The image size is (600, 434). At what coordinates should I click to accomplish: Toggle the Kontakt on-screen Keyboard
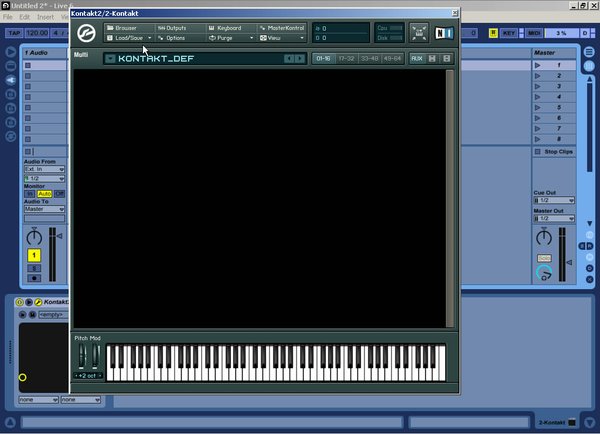coord(231,28)
